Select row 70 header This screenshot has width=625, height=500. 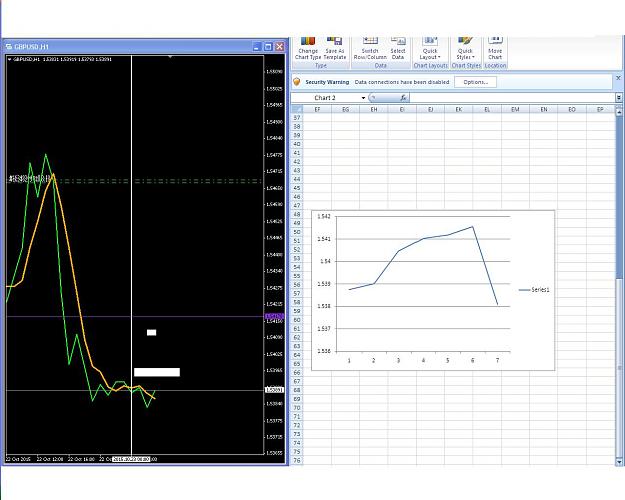pyautogui.click(x=297, y=408)
